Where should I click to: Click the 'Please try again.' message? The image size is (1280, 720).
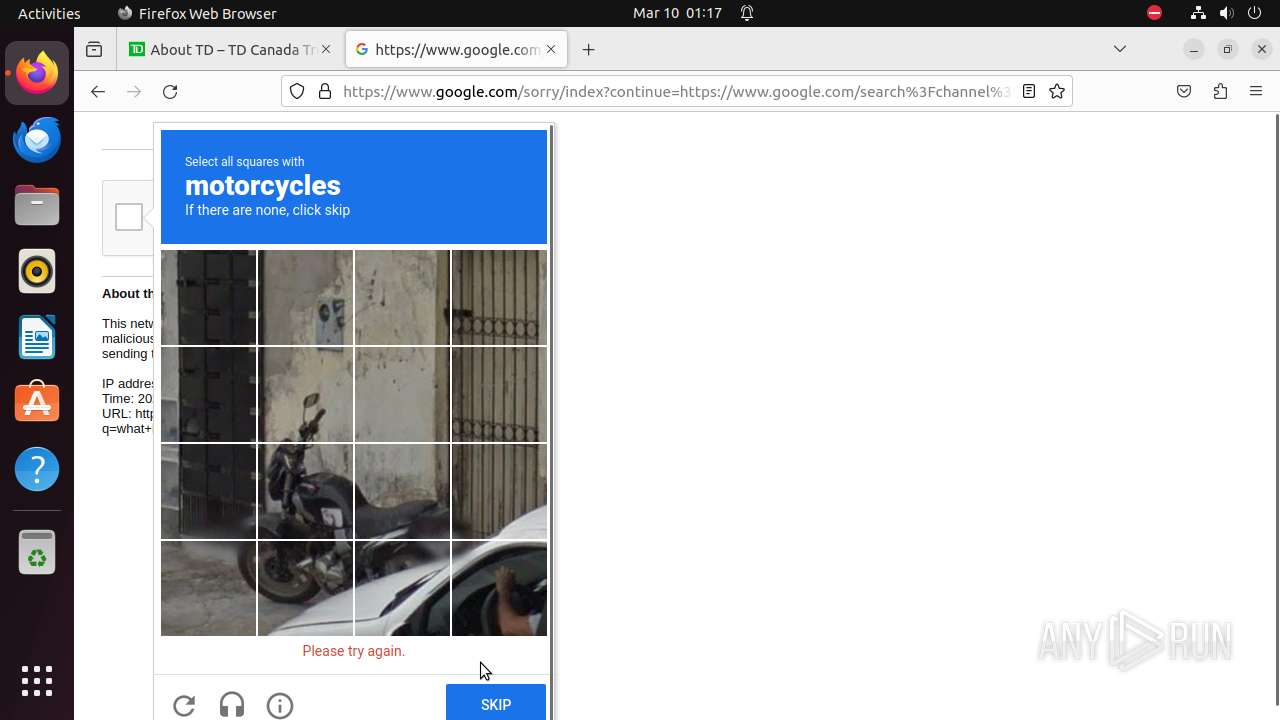354,651
